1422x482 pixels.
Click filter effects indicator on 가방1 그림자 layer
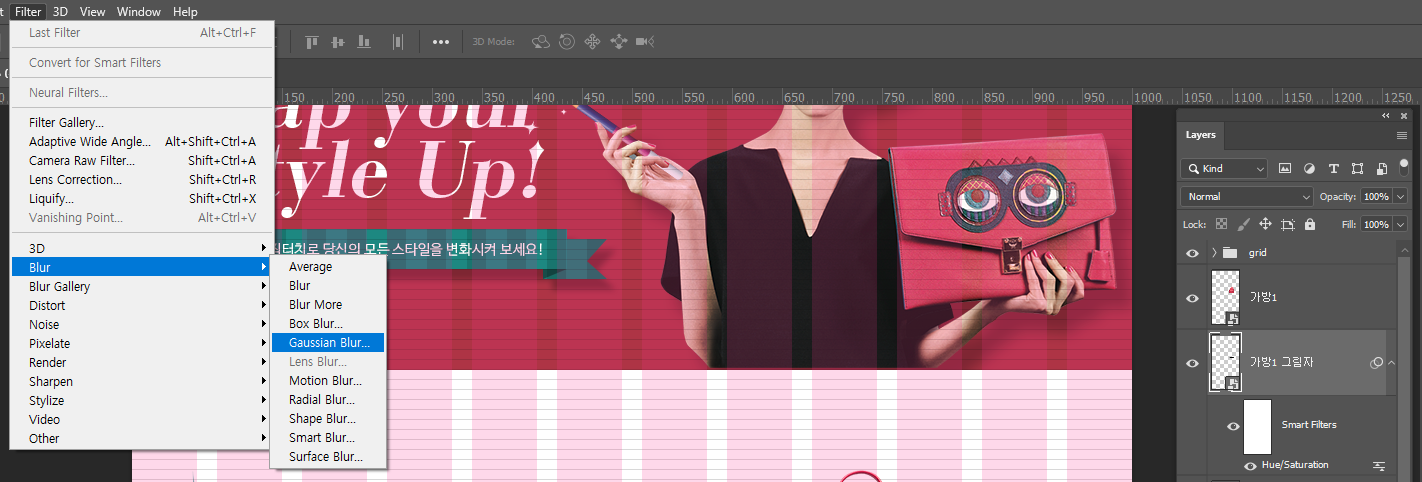coord(1376,362)
